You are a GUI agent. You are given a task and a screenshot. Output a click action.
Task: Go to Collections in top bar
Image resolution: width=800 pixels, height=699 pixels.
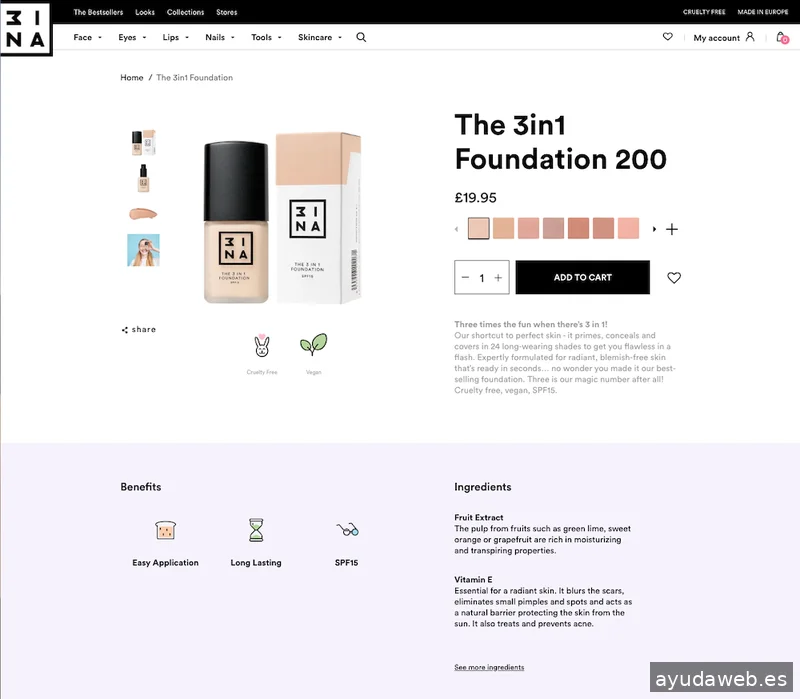coord(185,12)
